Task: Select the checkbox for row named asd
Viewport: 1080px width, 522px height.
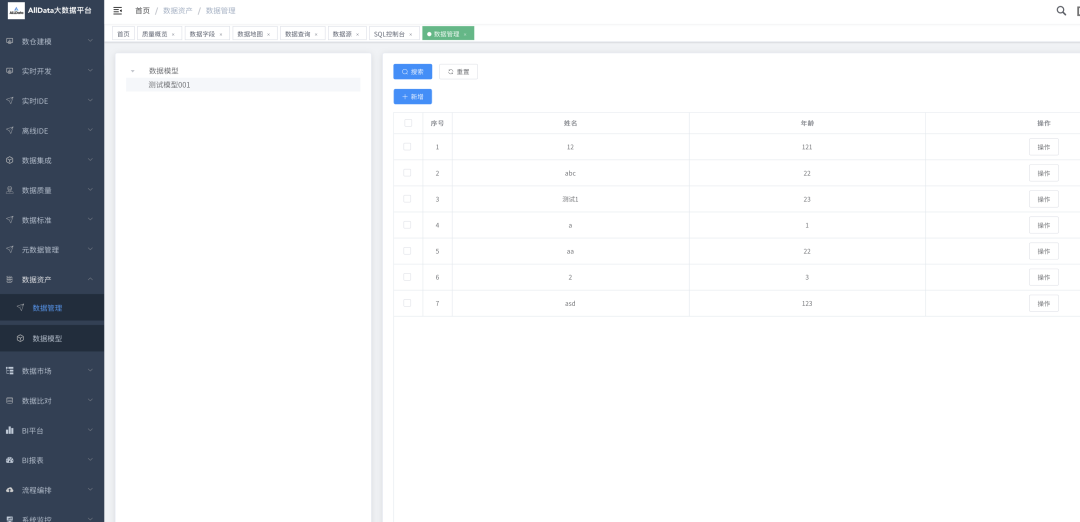Action: [407, 303]
